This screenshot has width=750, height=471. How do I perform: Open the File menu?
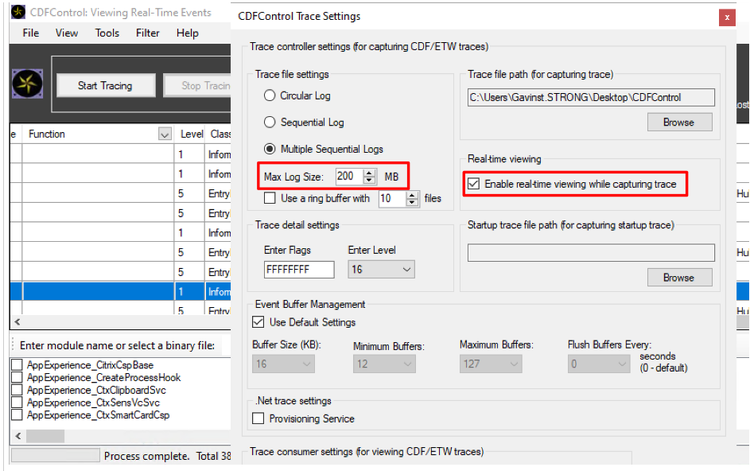click(31, 33)
